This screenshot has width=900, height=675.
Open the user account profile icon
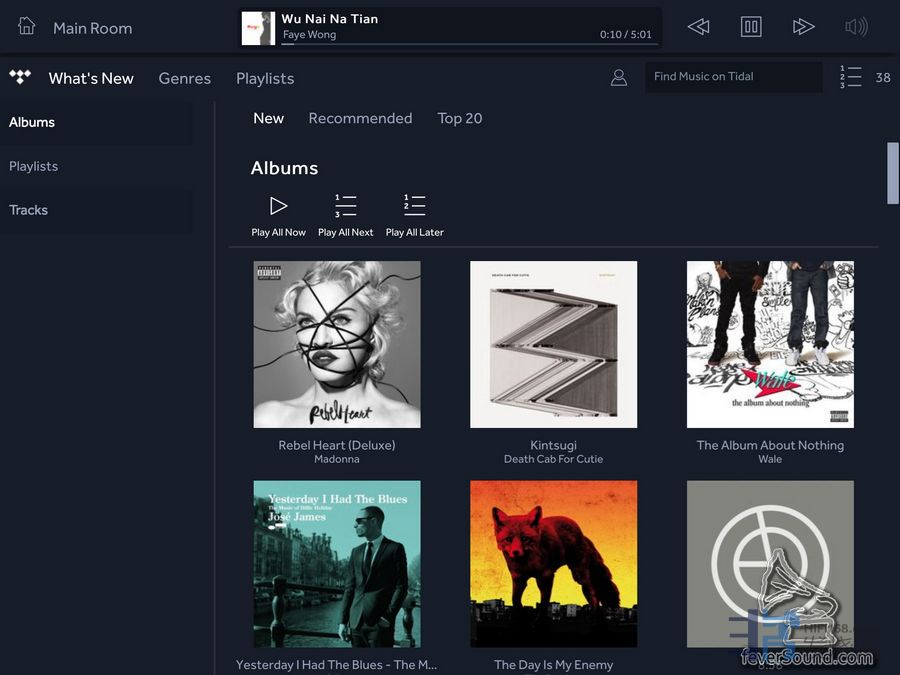[x=619, y=77]
